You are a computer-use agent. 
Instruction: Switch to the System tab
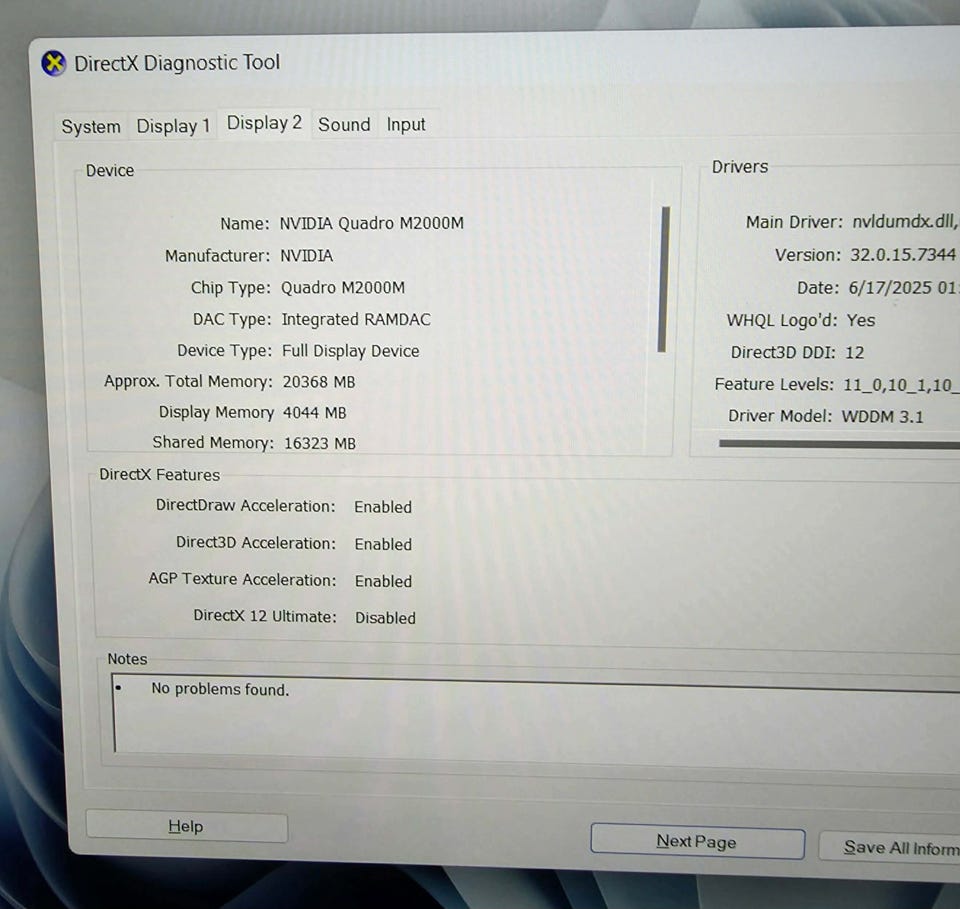point(91,126)
